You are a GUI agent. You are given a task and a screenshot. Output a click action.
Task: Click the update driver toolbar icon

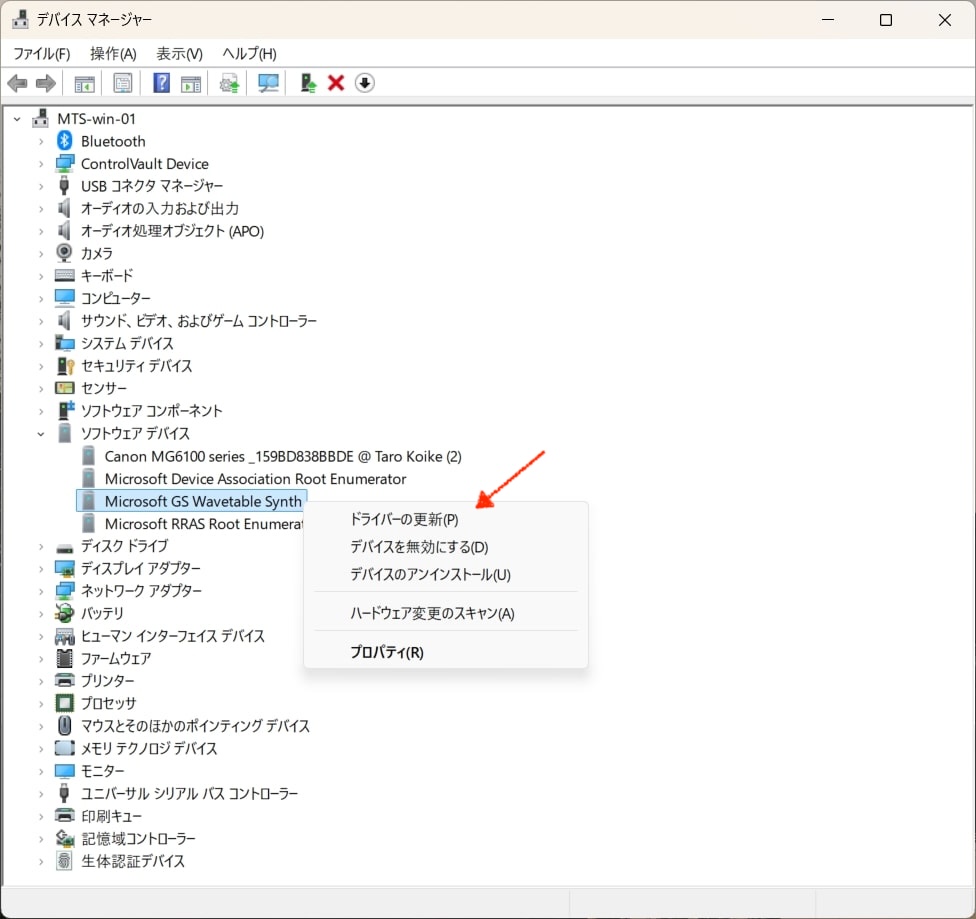230,83
